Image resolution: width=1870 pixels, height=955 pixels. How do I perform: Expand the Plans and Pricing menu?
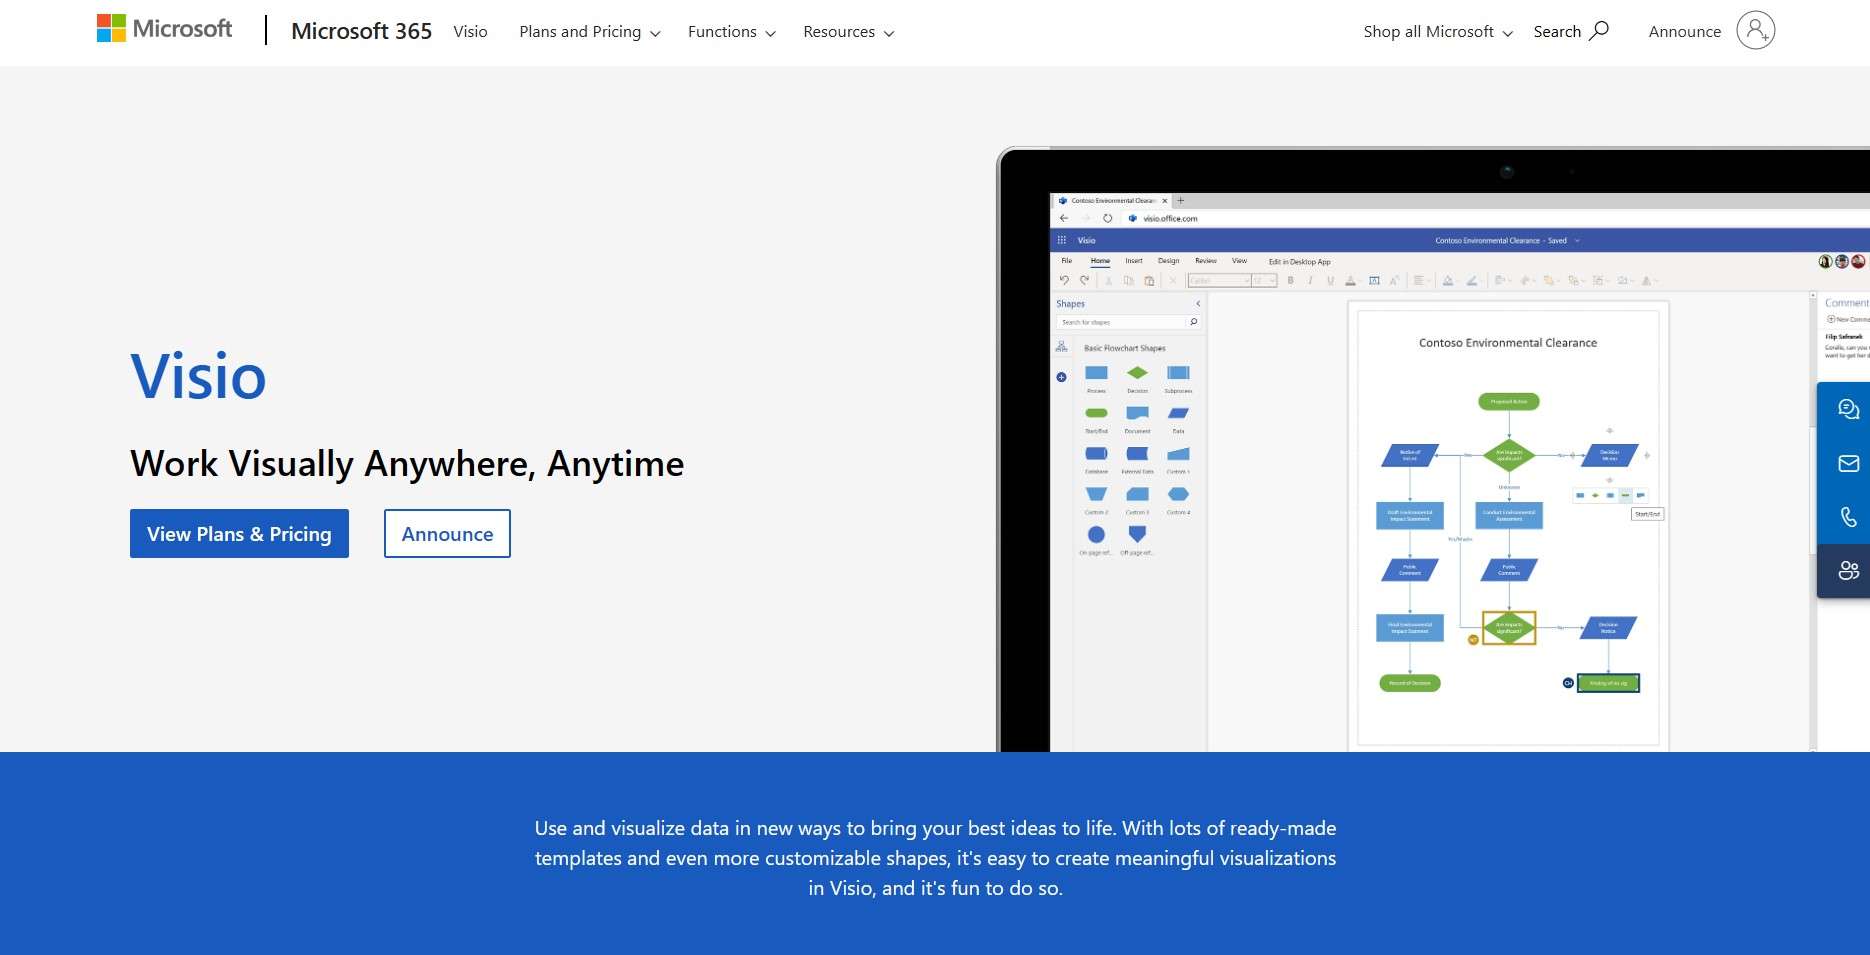pos(590,32)
